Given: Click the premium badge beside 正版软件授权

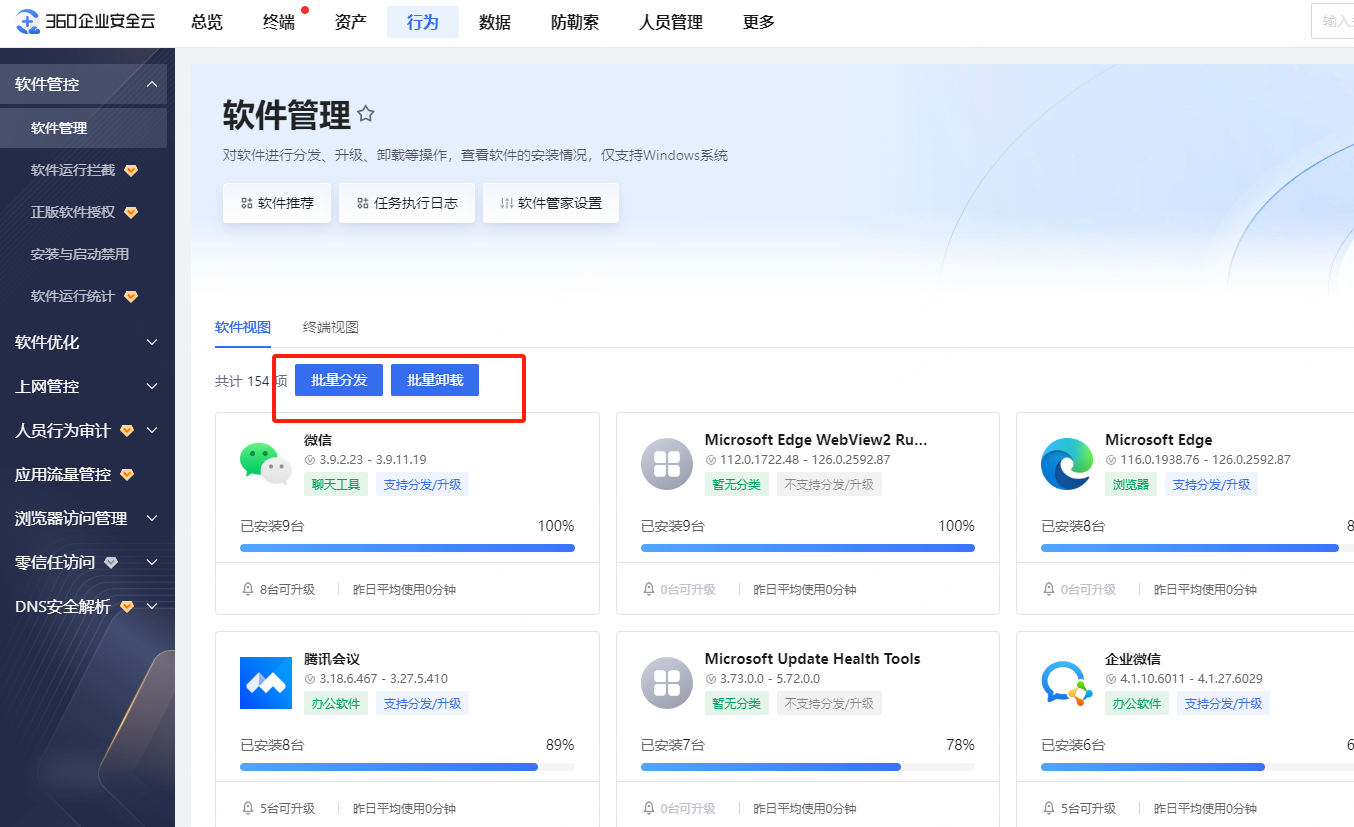Looking at the screenshot, I should (131, 213).
